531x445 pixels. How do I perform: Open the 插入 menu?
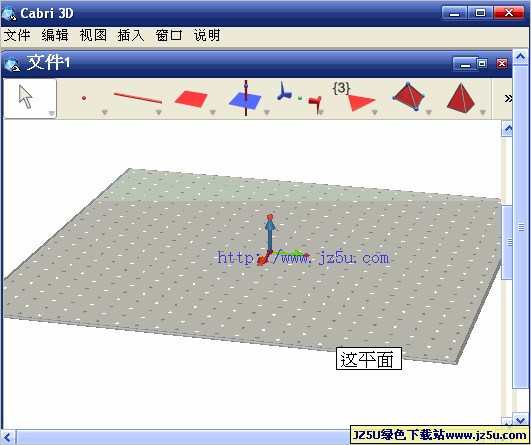tap(131, 35)
